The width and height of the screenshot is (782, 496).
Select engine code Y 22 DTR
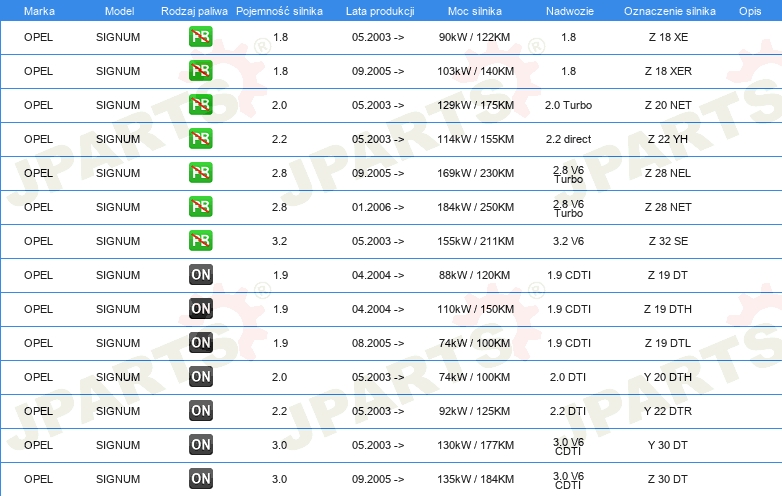point(668,411)
